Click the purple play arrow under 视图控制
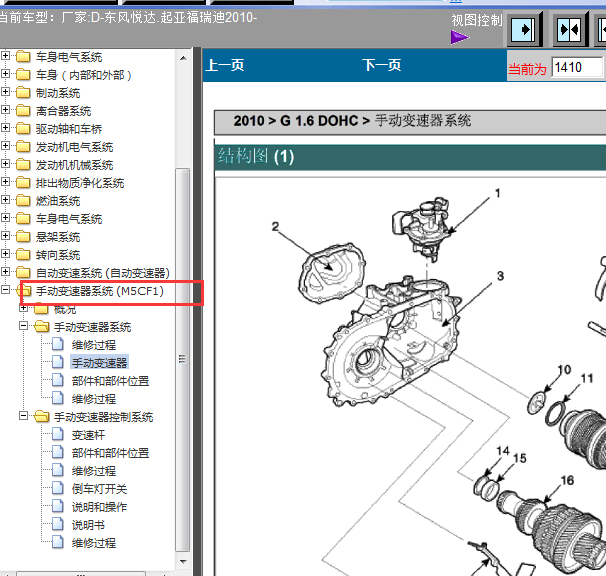The height and width of the screenshot is (576, 606). click(460, 37)
